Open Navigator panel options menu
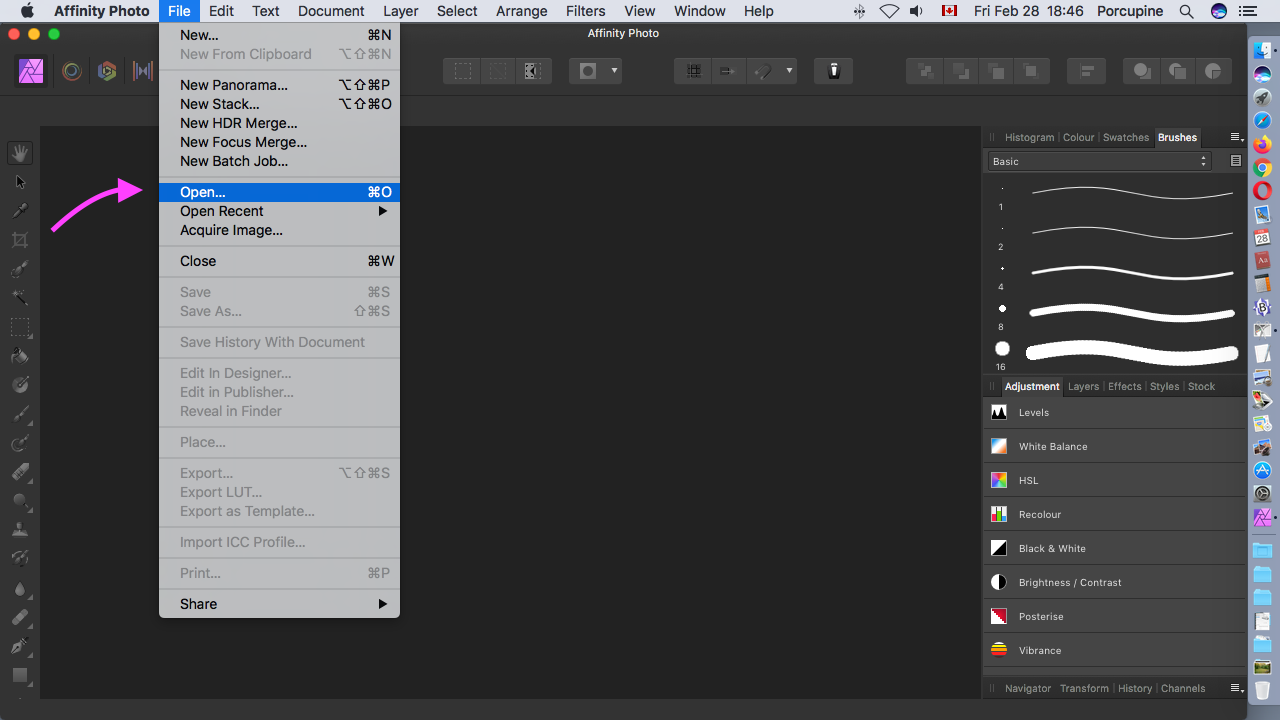Image resolution: width=1280 pixels, height=720 pixels. [x=1236, y=688]
